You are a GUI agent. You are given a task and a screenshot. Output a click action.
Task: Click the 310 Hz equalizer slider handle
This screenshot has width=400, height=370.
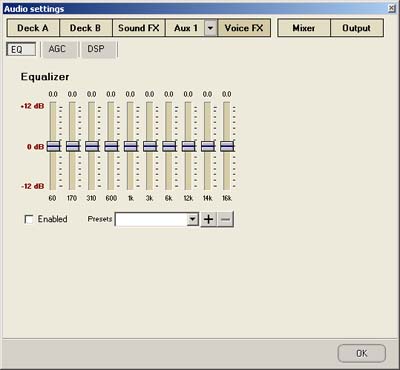(92, 146)
